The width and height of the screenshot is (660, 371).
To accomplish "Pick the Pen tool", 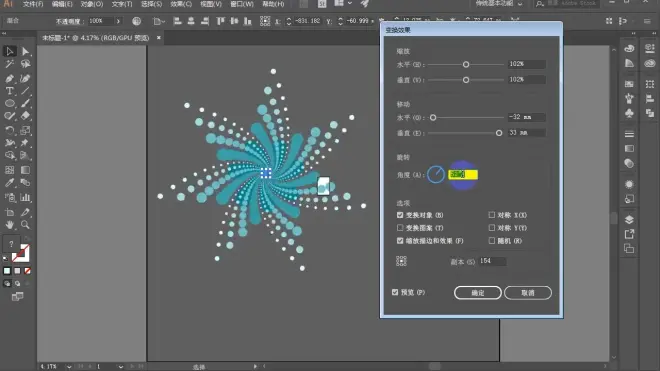I will (x=9, y=78).
